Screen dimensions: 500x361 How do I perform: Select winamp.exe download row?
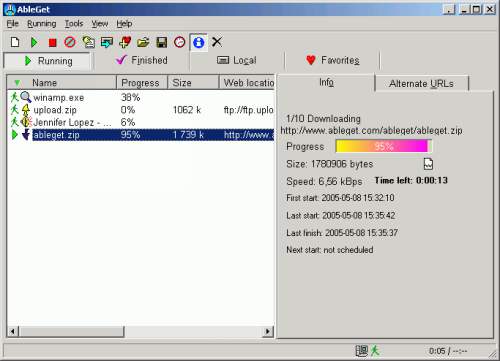(141, 97)
